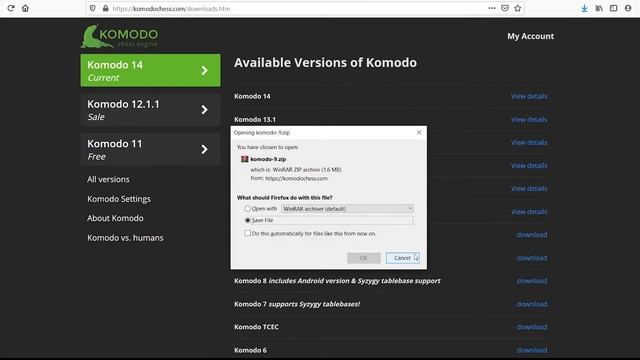Select the 'Open with' radio option
The width and height of the screenshot is (640, 360).
click(247, 209)
